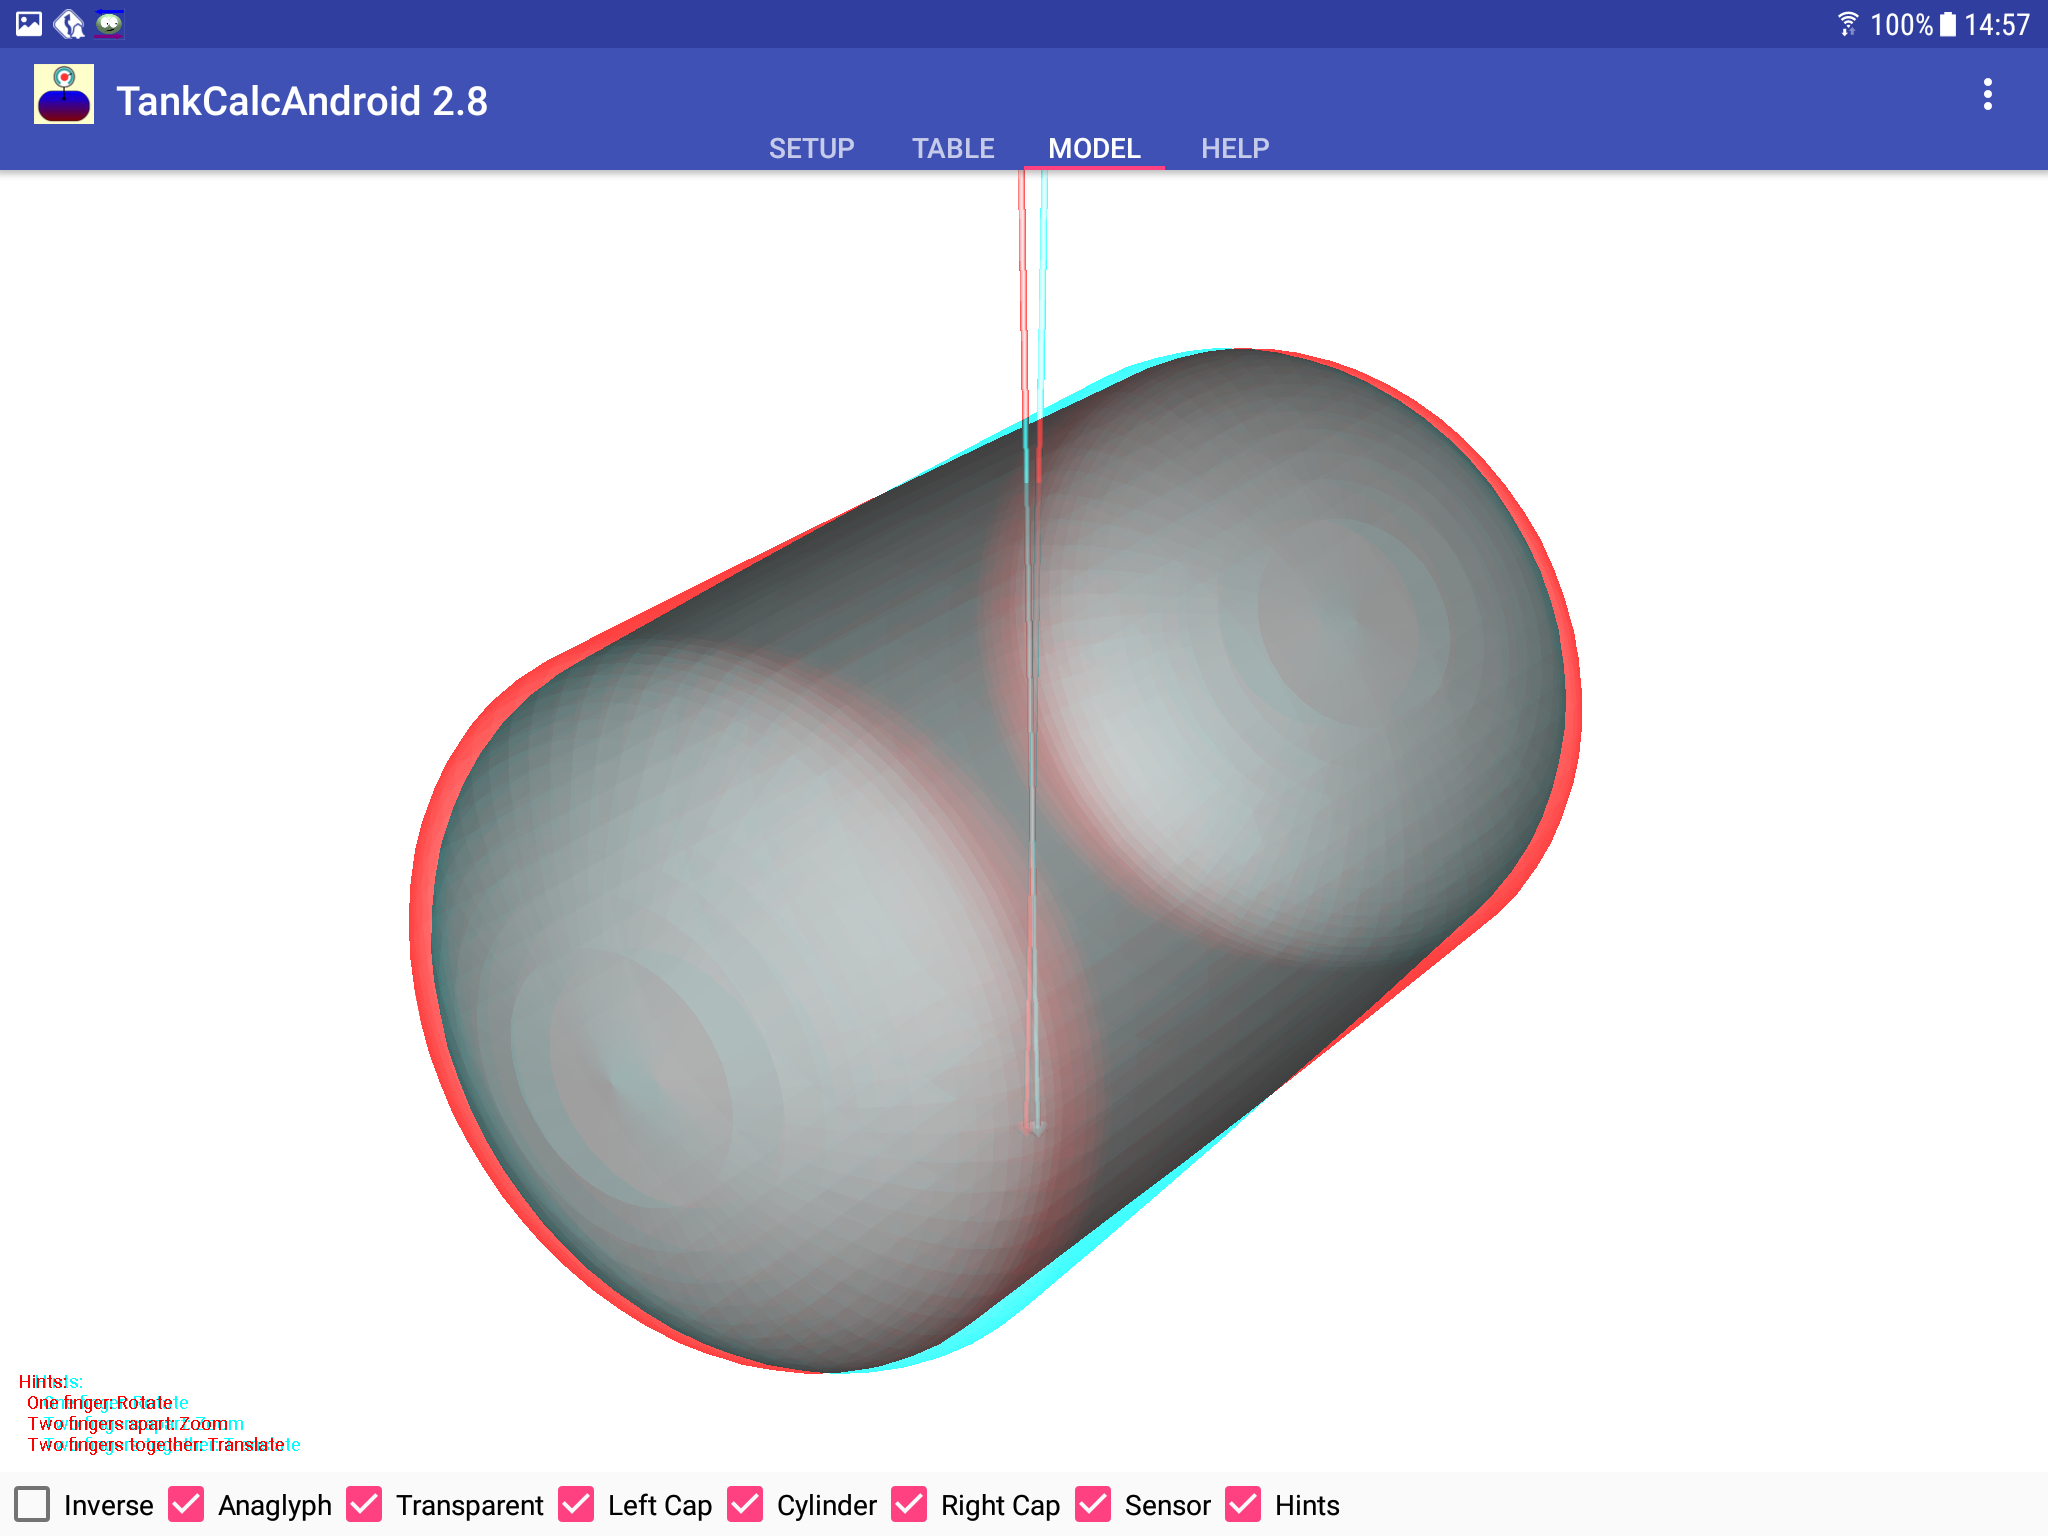This screenshot has width=2048, height=1536.
Task: Select the MODEL tab
Action: (1094, 148)
